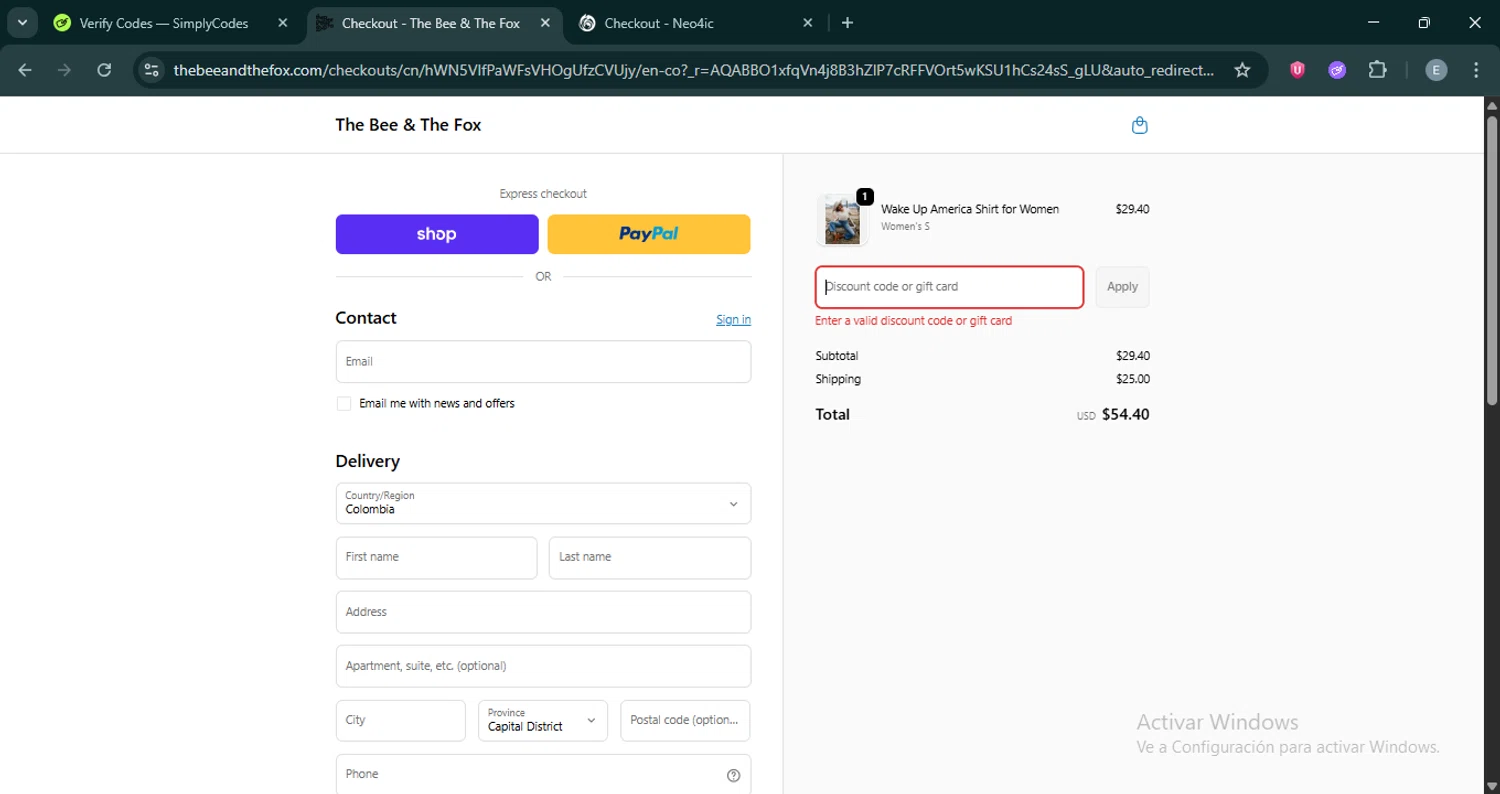Viewport: 1500px width, 794px height.
Task: Open the red shield extension icon
Action: (1297, 70)
